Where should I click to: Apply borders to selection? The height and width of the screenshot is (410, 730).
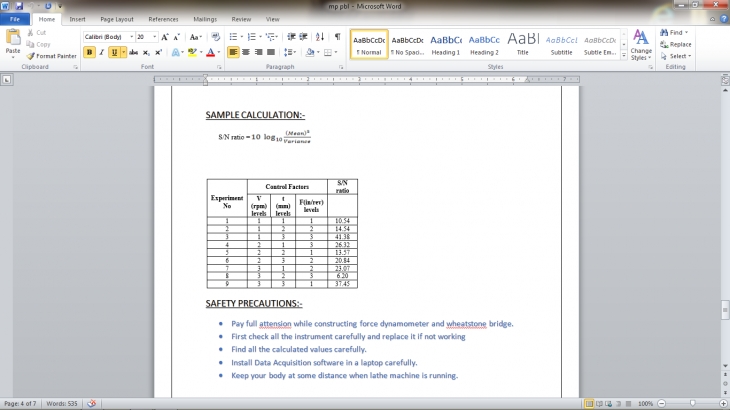[328, 52]
